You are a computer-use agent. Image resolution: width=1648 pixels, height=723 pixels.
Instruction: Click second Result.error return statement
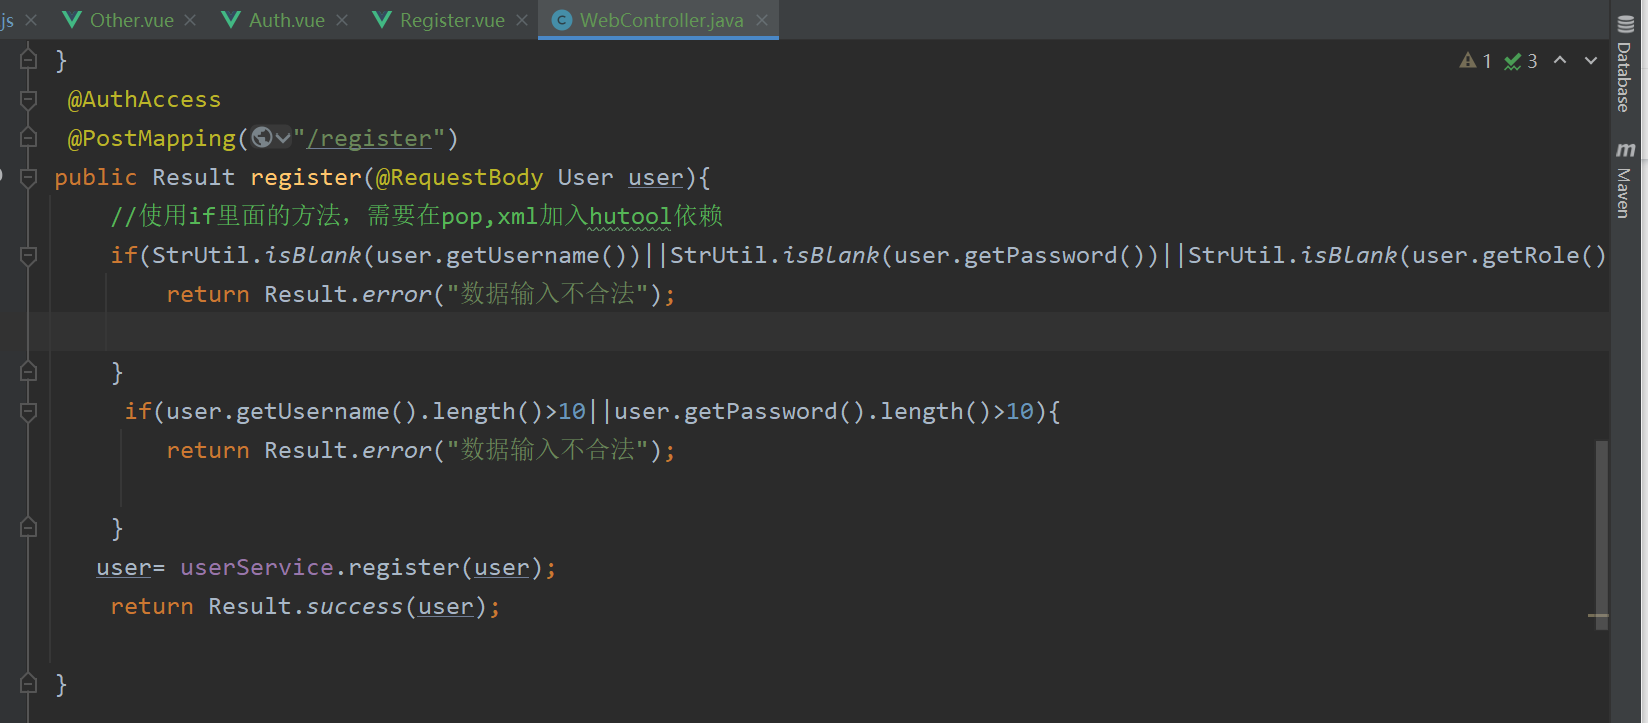click(420, 450)
